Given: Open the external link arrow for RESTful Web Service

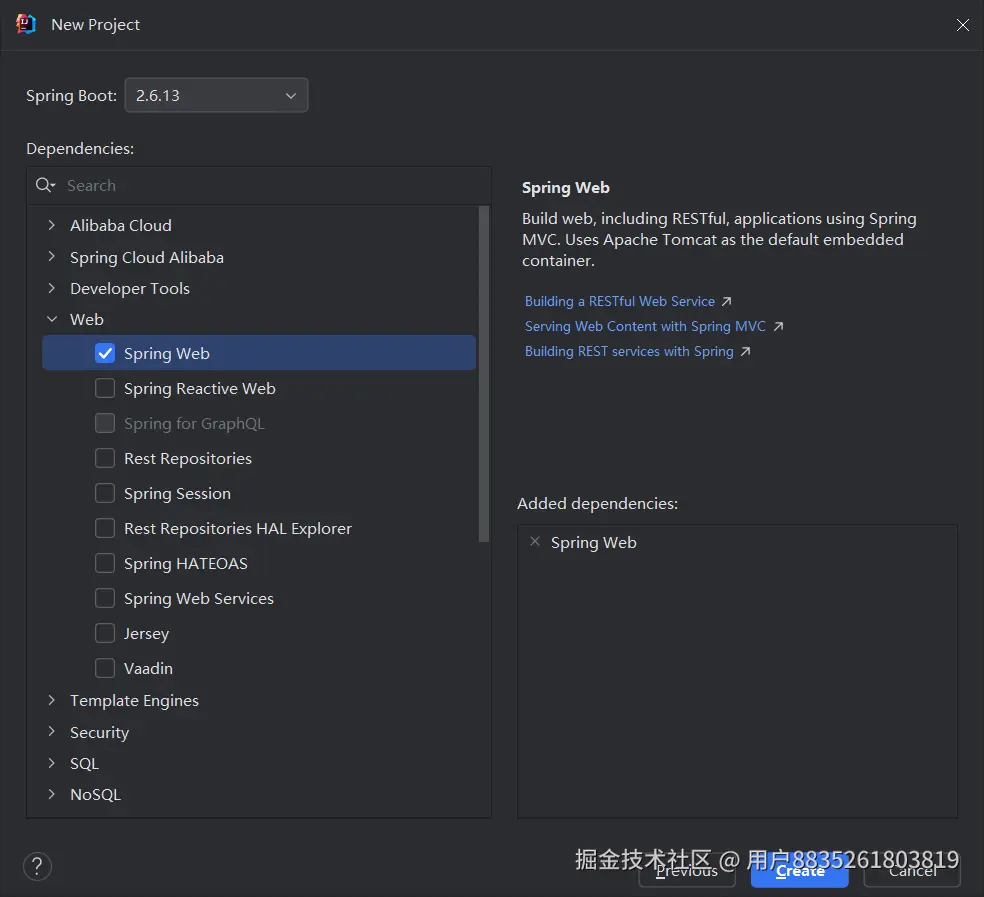Looking at the screenshot, I should point(727,301).
